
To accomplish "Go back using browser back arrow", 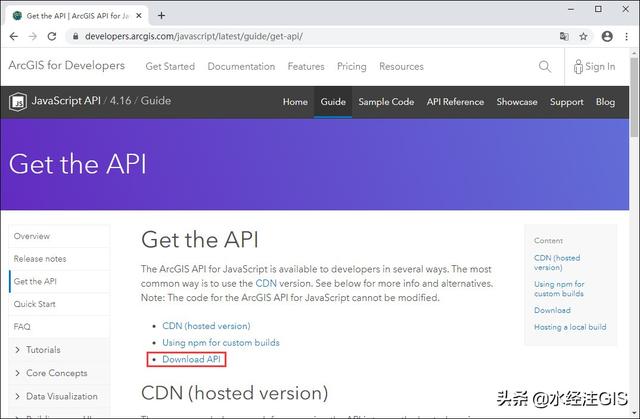I will coord(14,36).
